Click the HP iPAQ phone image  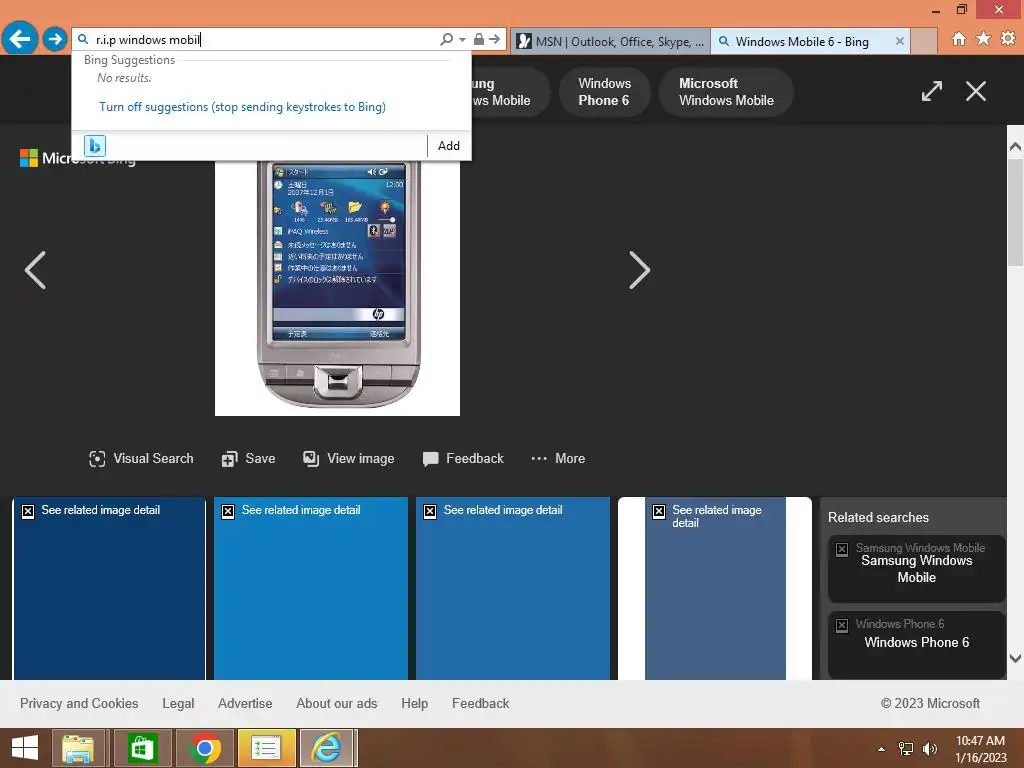[338, 287]
